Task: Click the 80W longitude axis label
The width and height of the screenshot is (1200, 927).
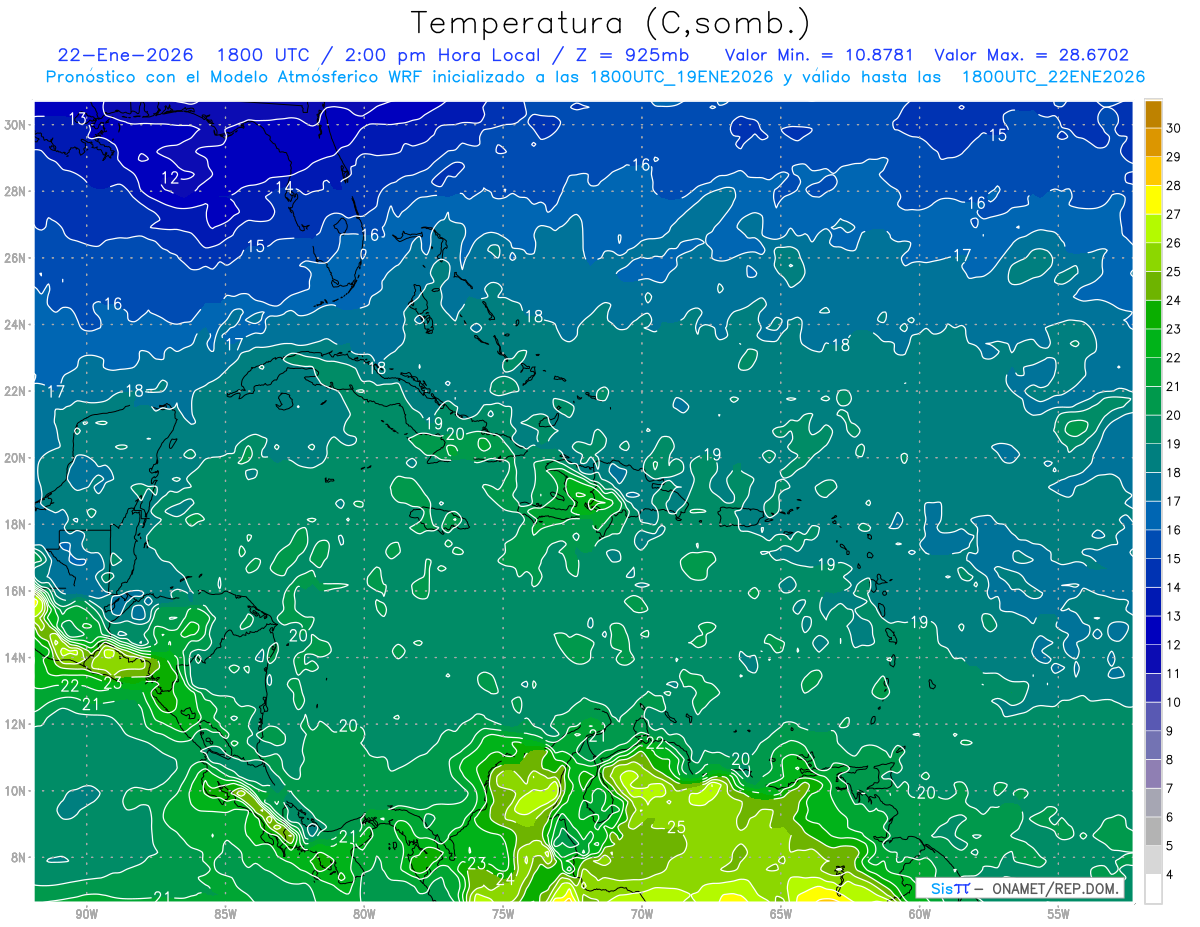Action: click(x=364, y=914)
